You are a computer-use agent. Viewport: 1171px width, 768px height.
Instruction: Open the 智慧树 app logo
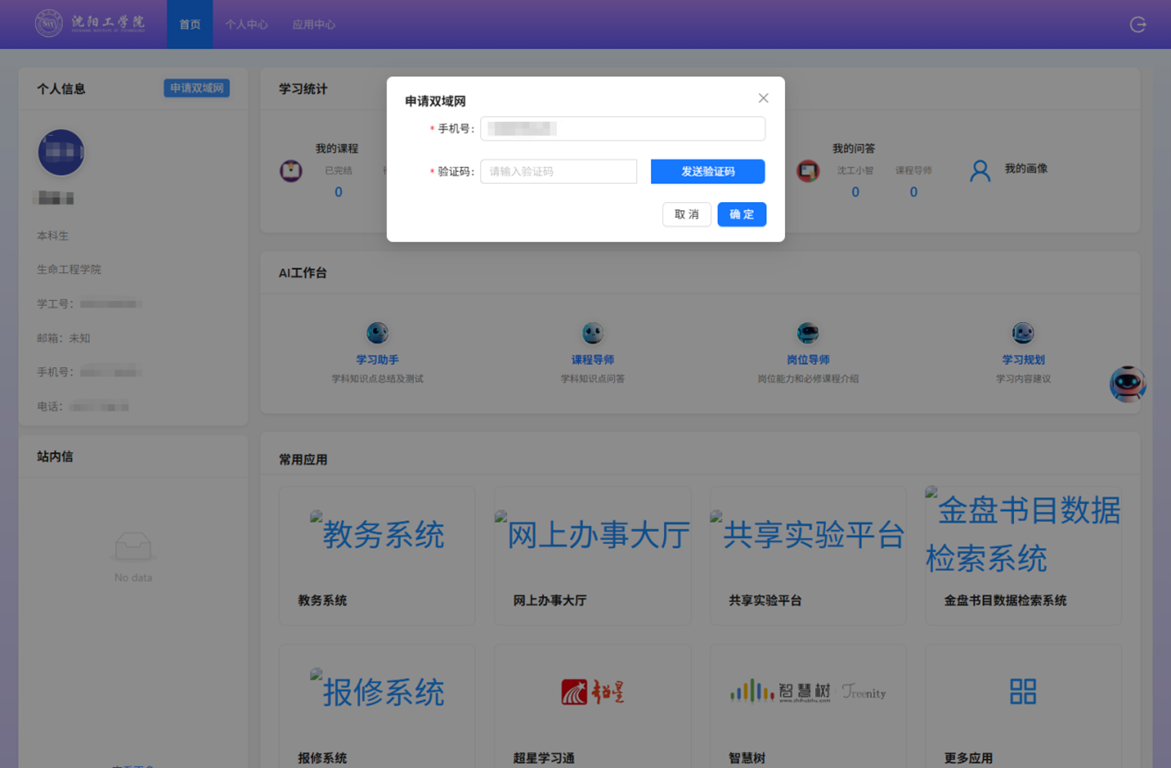tap(807, 691)
